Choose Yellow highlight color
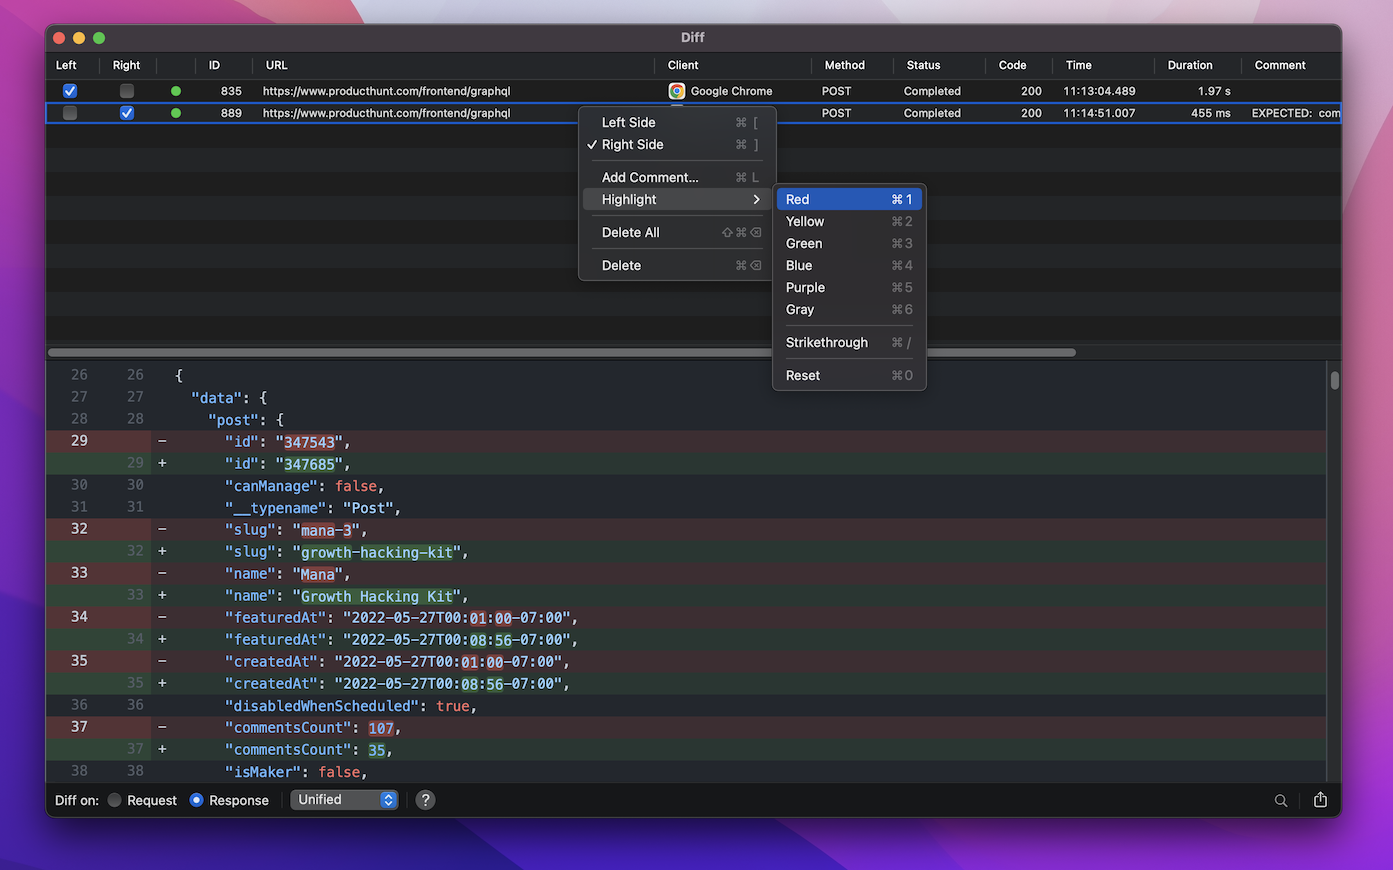The image size is (1393, 870). (849, 221)
